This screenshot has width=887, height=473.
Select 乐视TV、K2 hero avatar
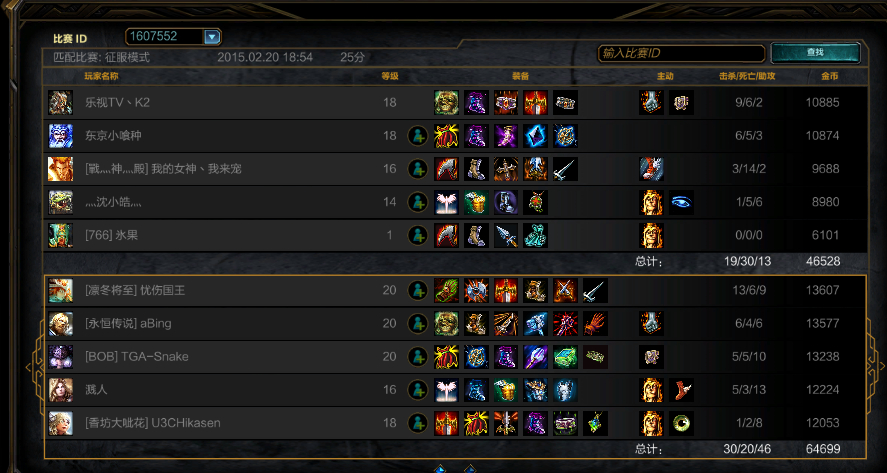[60, 103]
